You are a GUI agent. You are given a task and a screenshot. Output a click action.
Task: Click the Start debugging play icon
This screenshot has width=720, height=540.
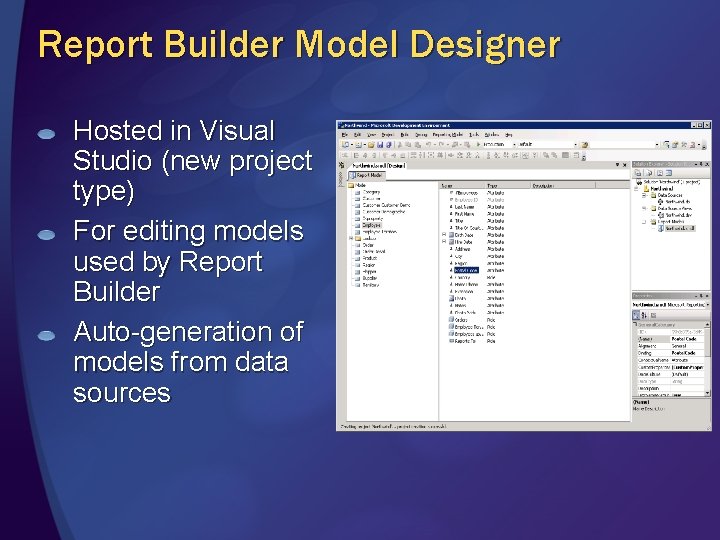478,144
